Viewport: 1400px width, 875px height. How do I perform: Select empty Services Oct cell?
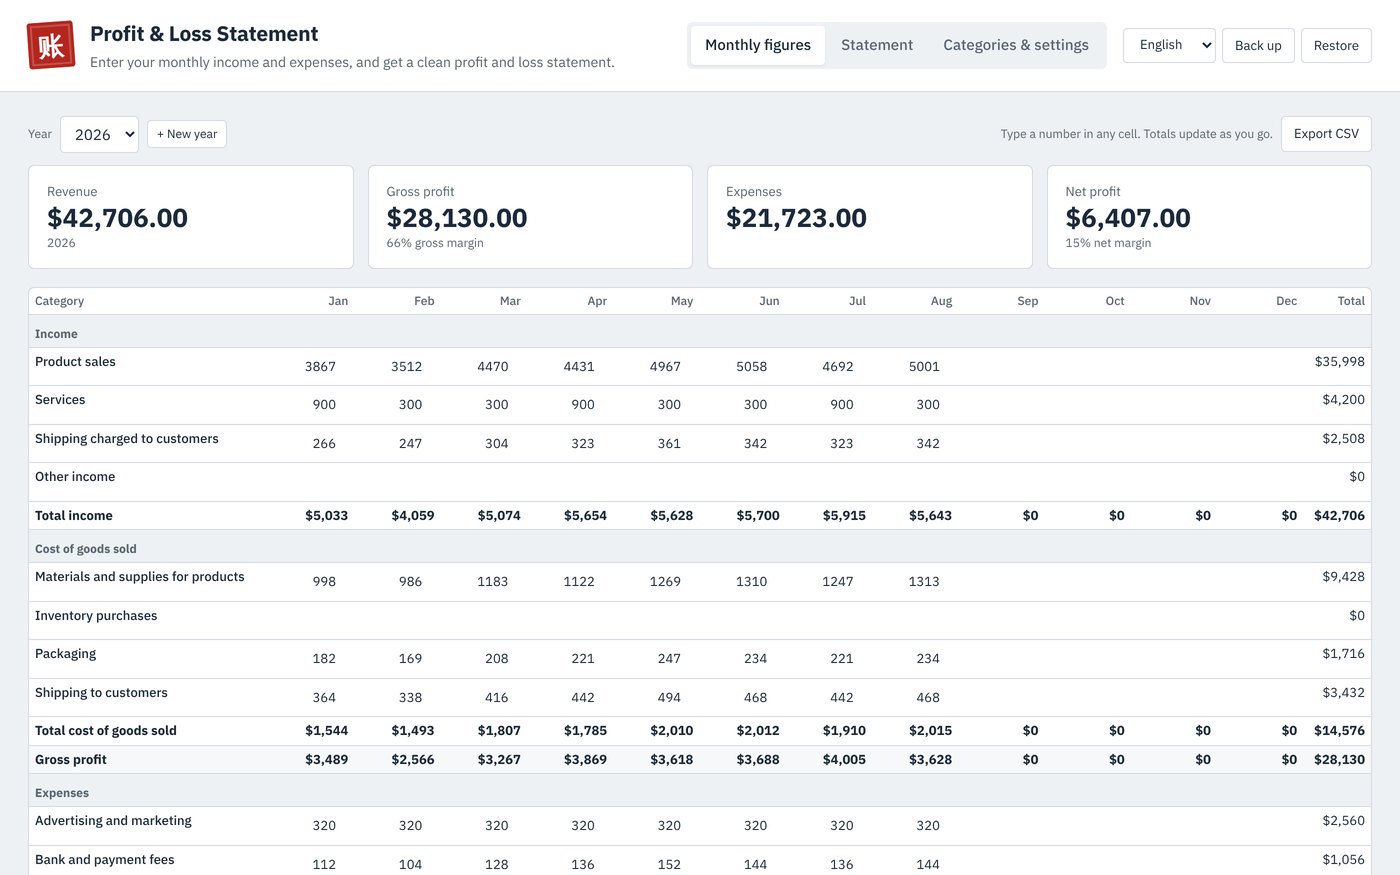pyautogui.click(x=1088, y=405)
